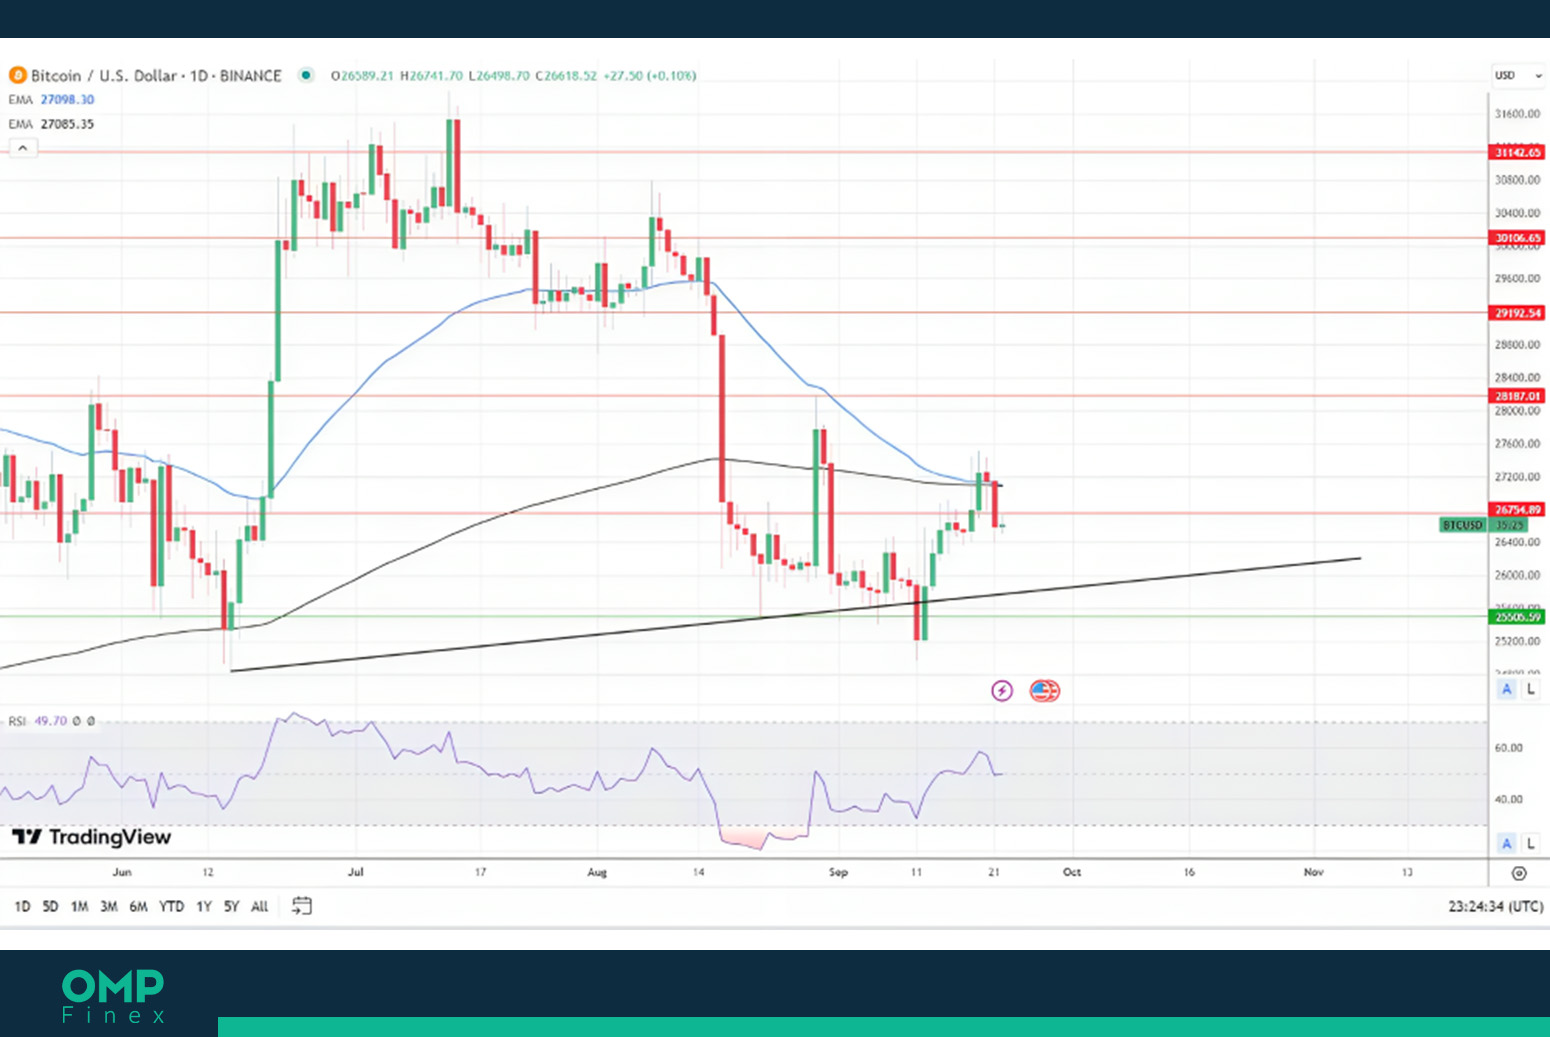
Task: Click the Bitcoin symbol logo icon
Action: (x=17, y=75)
